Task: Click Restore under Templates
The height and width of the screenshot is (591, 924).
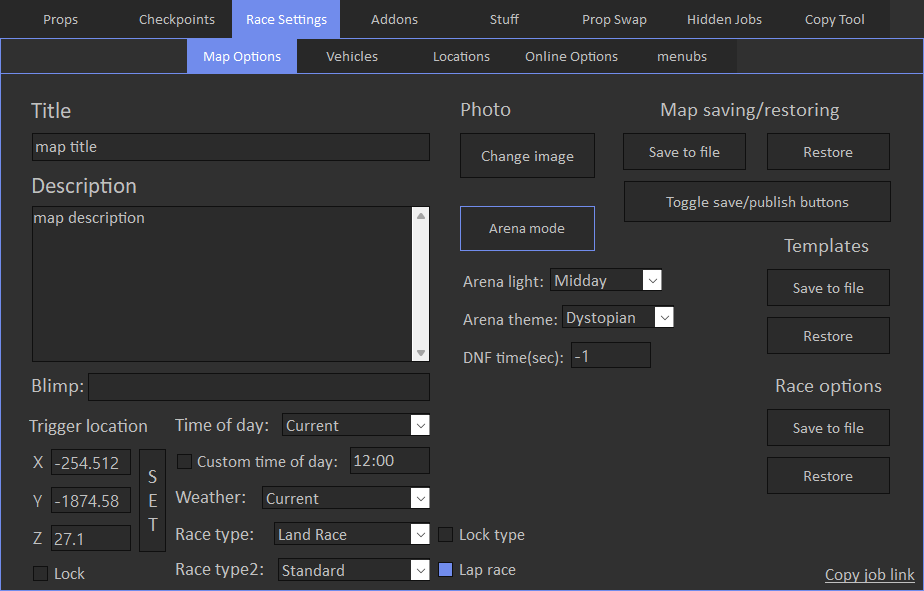Action: (828, 336)
